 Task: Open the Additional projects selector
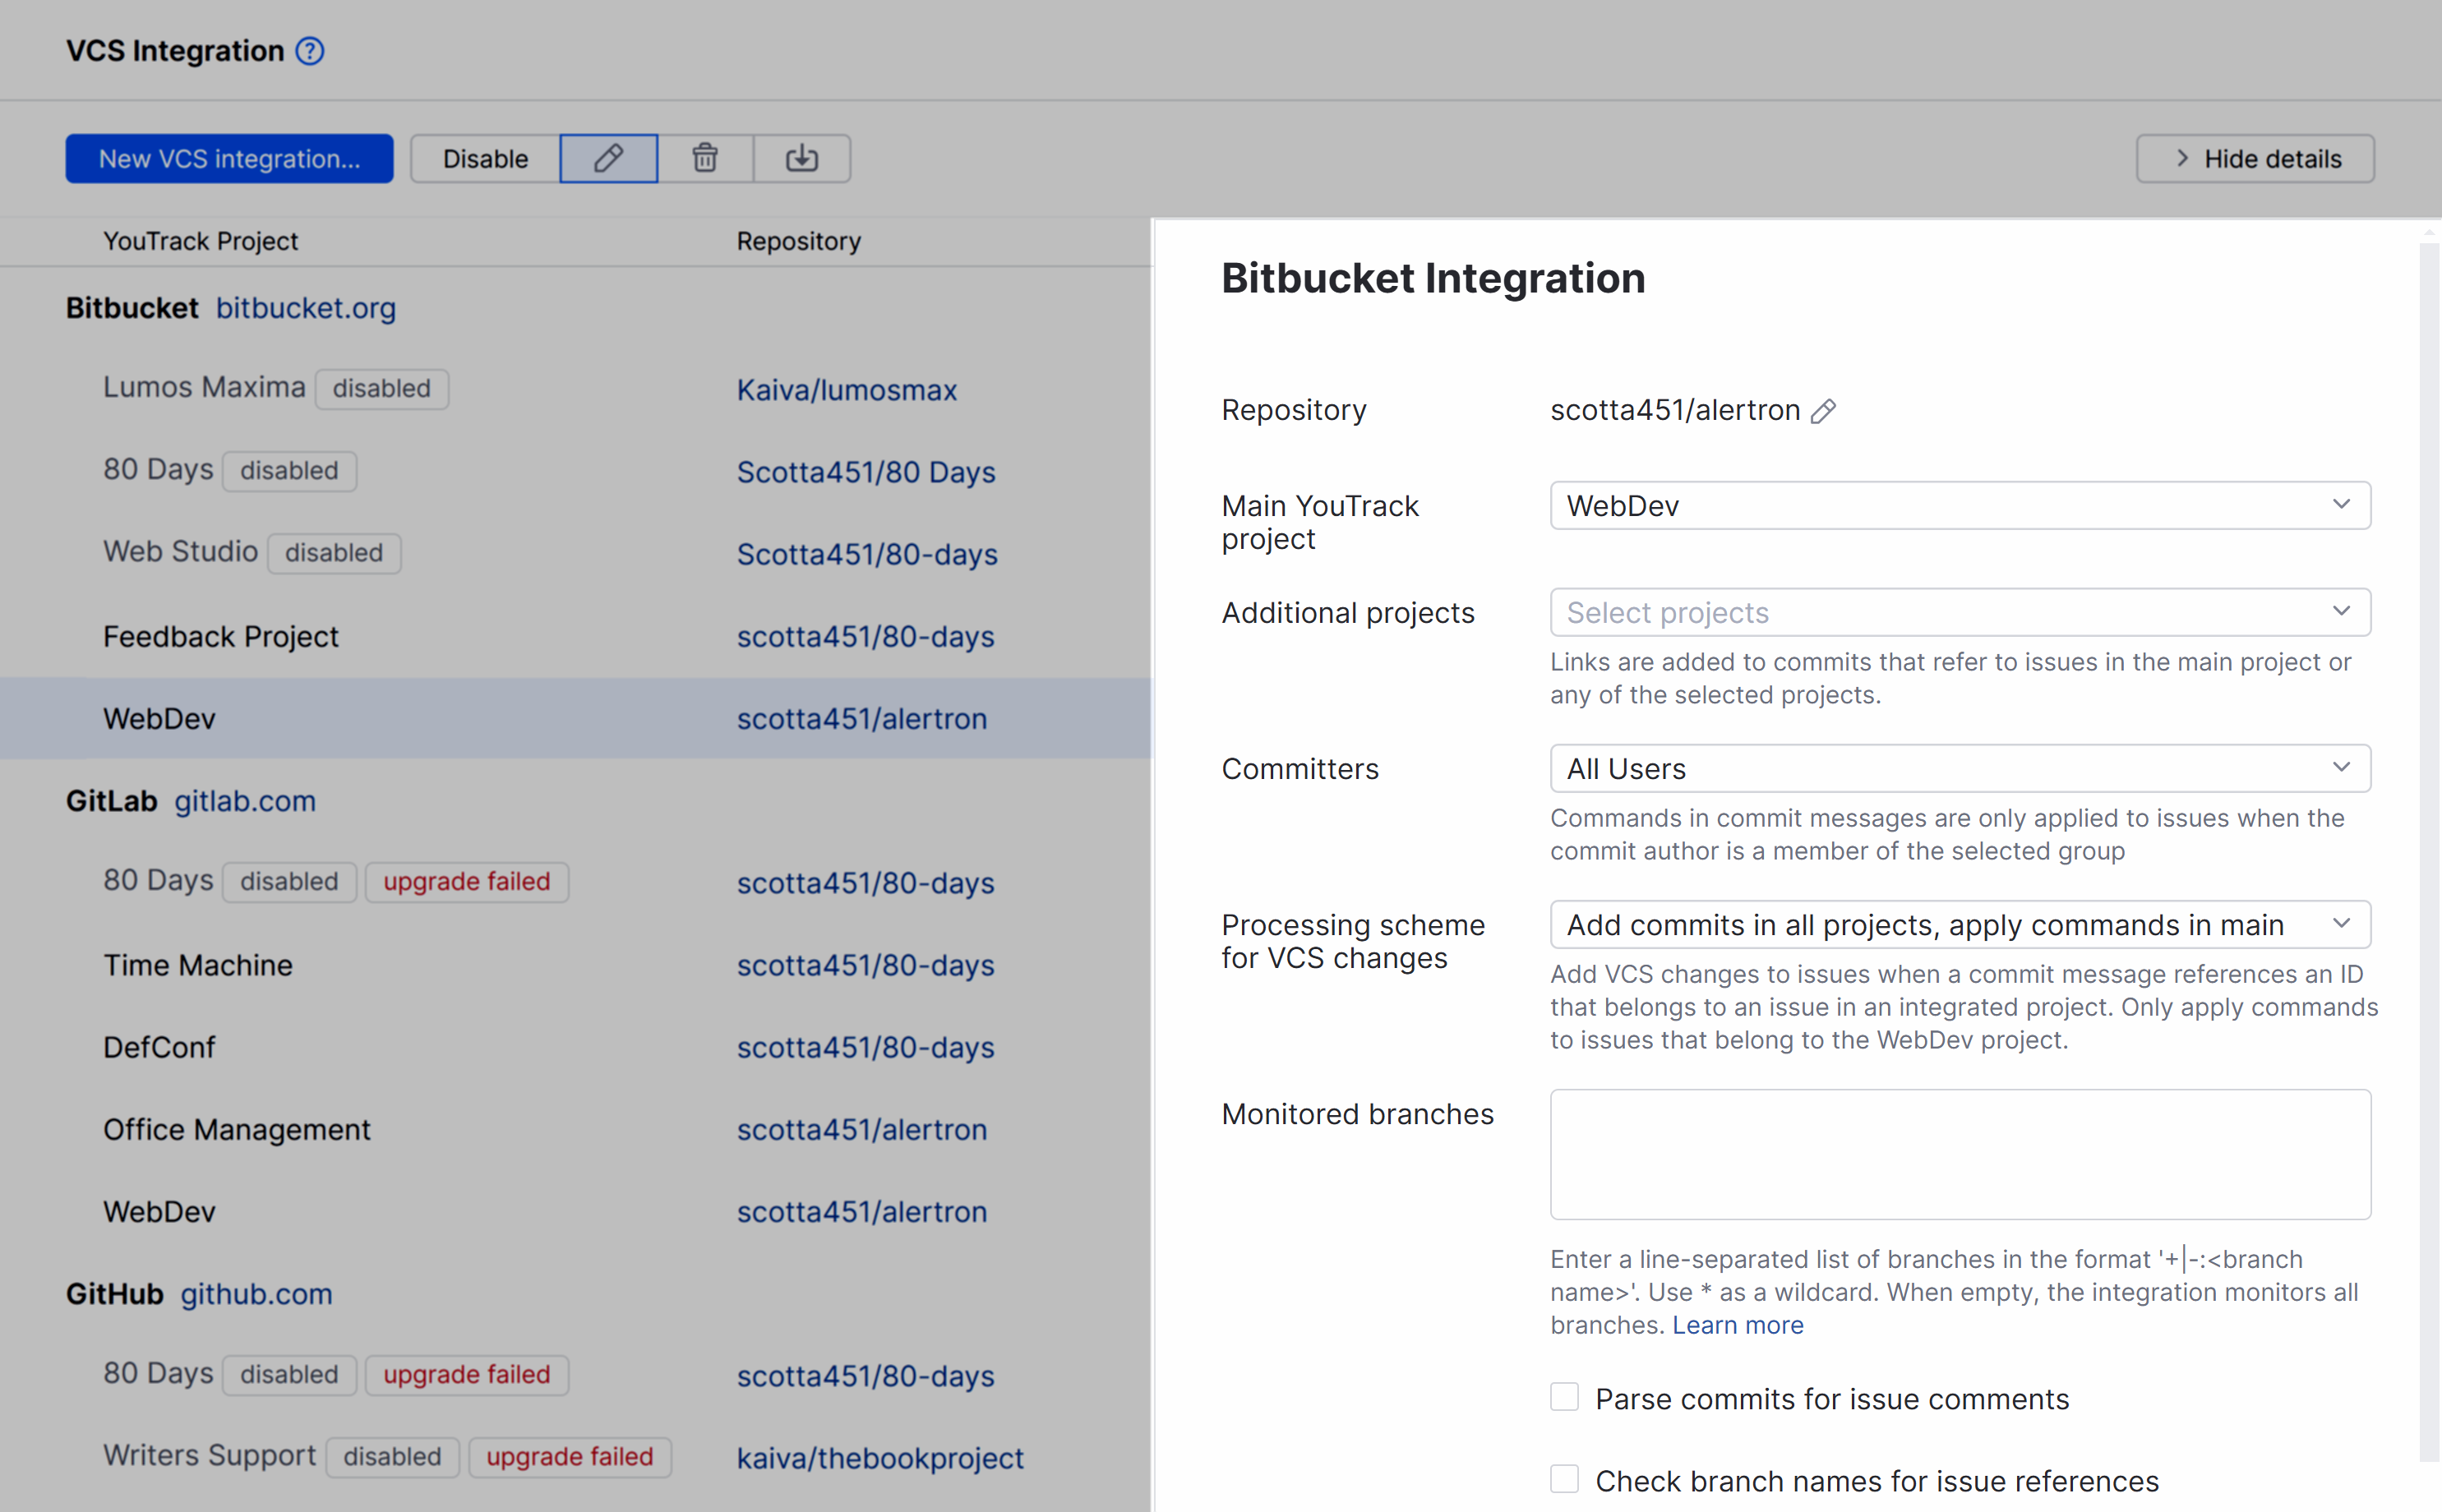(1958, 612)
